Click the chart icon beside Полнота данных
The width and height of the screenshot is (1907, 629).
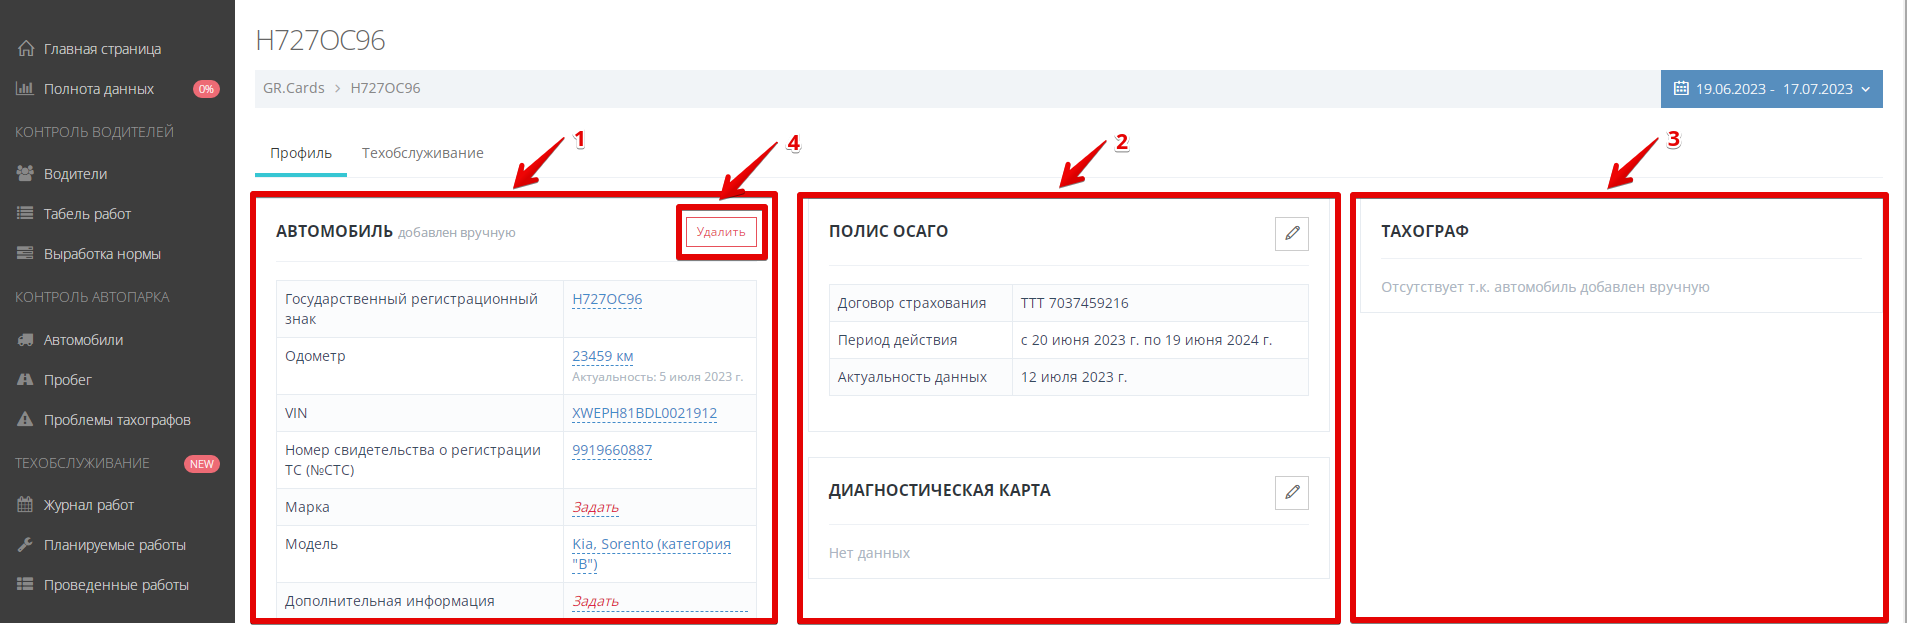25,89
